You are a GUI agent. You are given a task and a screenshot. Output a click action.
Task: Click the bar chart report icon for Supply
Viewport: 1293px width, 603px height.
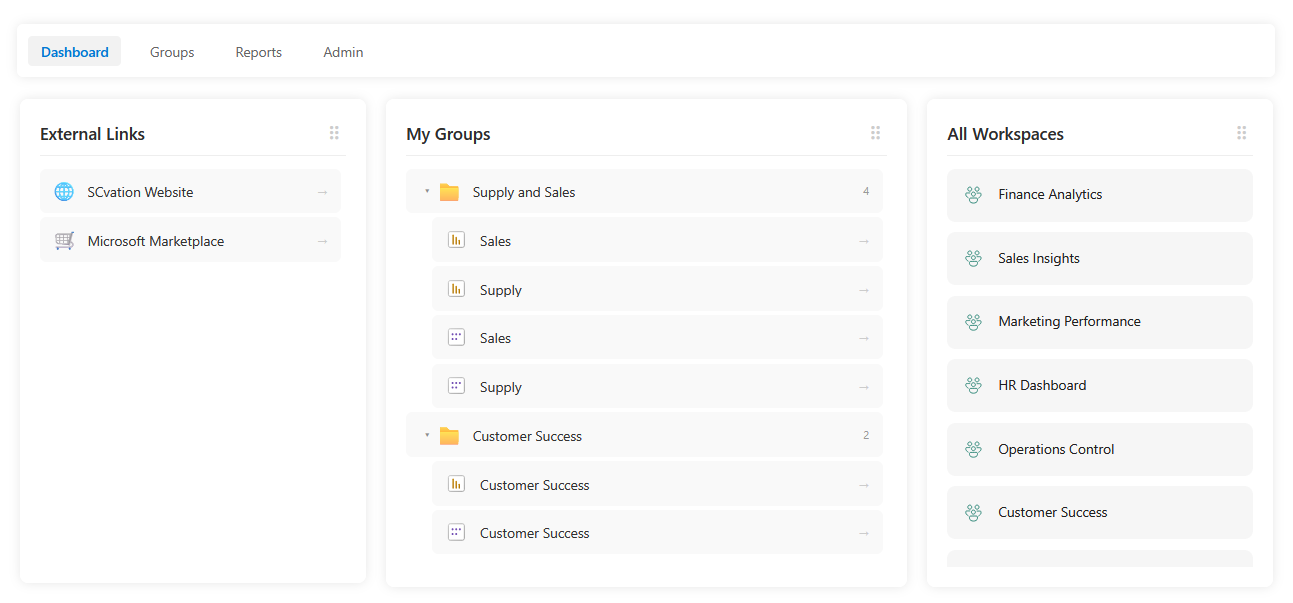pyautogui.click(x=456, y=290)
